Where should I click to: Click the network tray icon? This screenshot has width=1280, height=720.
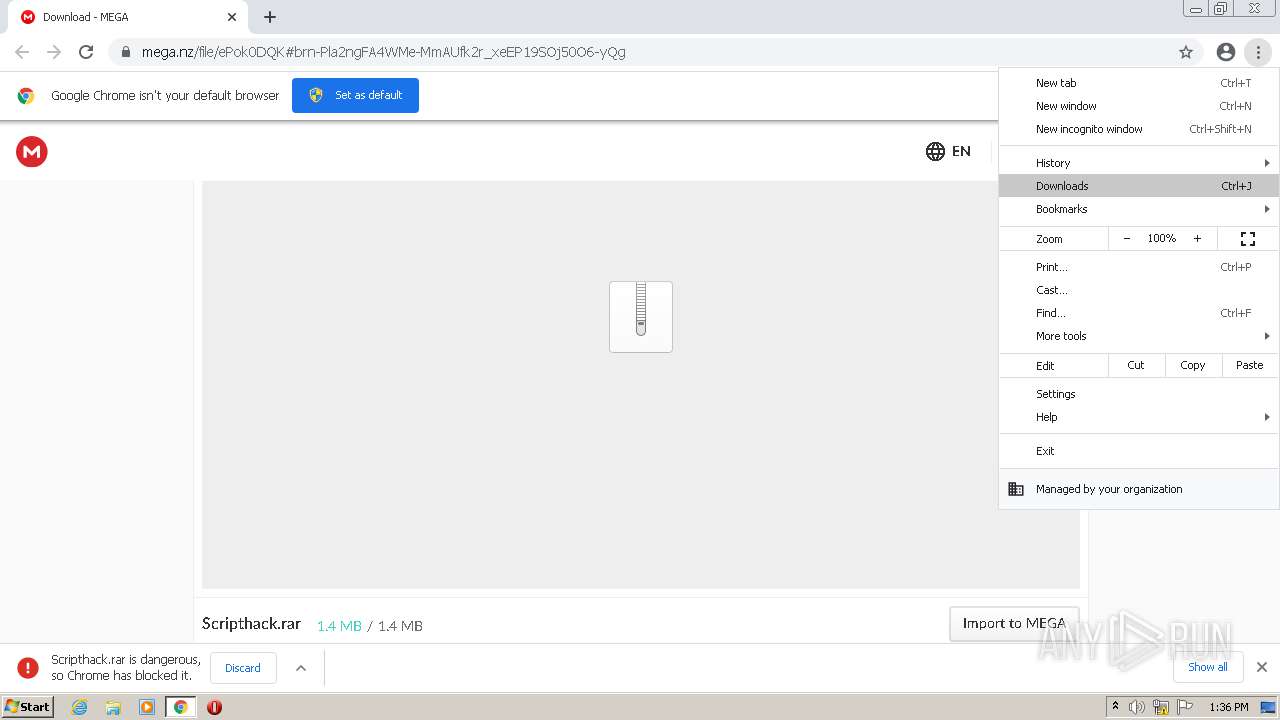[1161, 707]
